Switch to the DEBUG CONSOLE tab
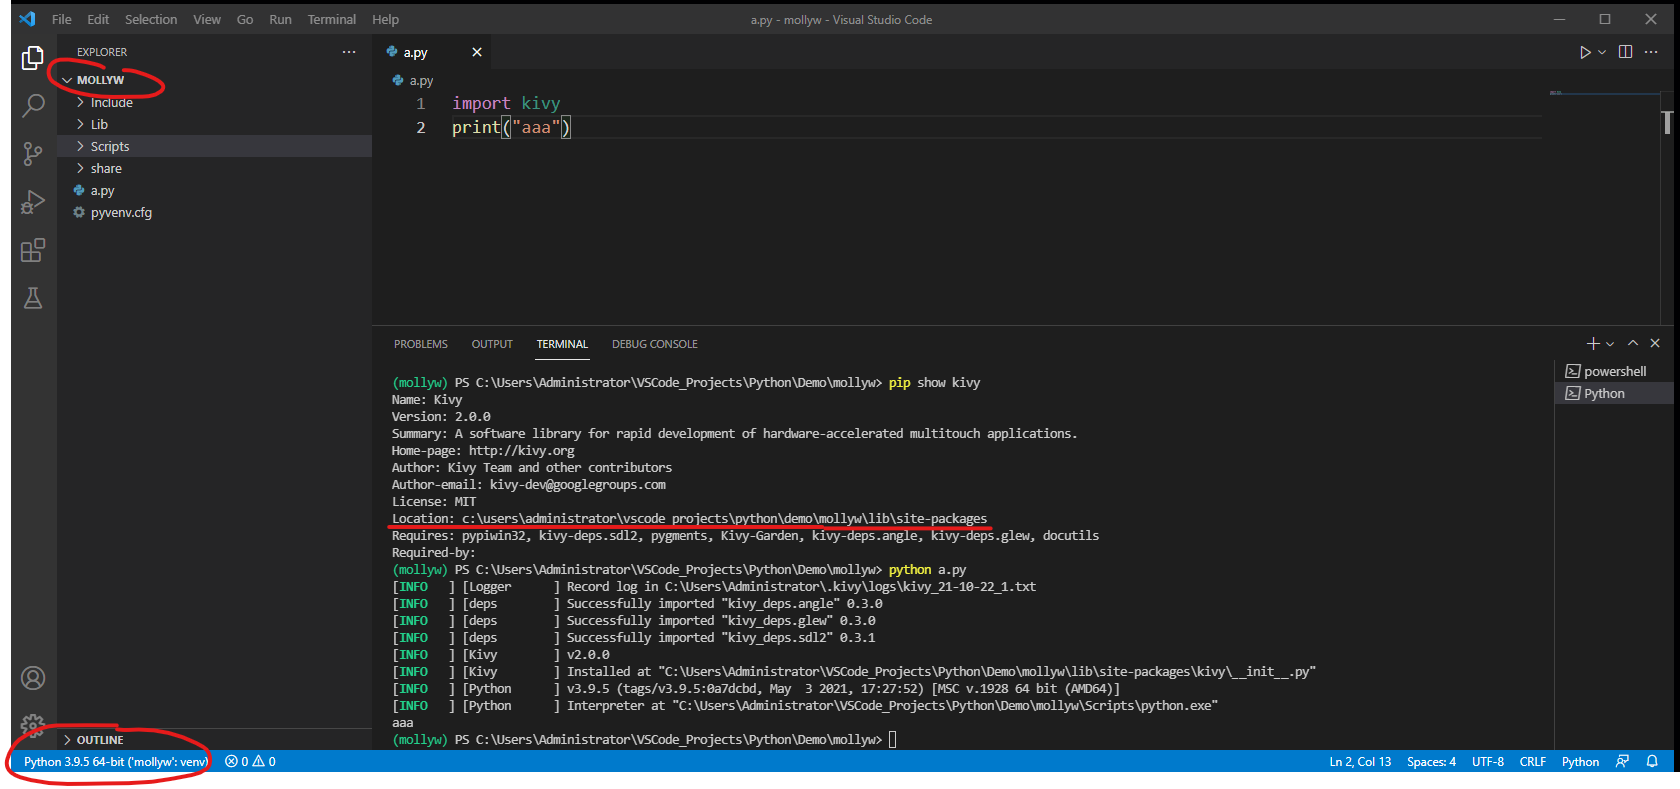Screen dimensions: 1680x789 655,344
